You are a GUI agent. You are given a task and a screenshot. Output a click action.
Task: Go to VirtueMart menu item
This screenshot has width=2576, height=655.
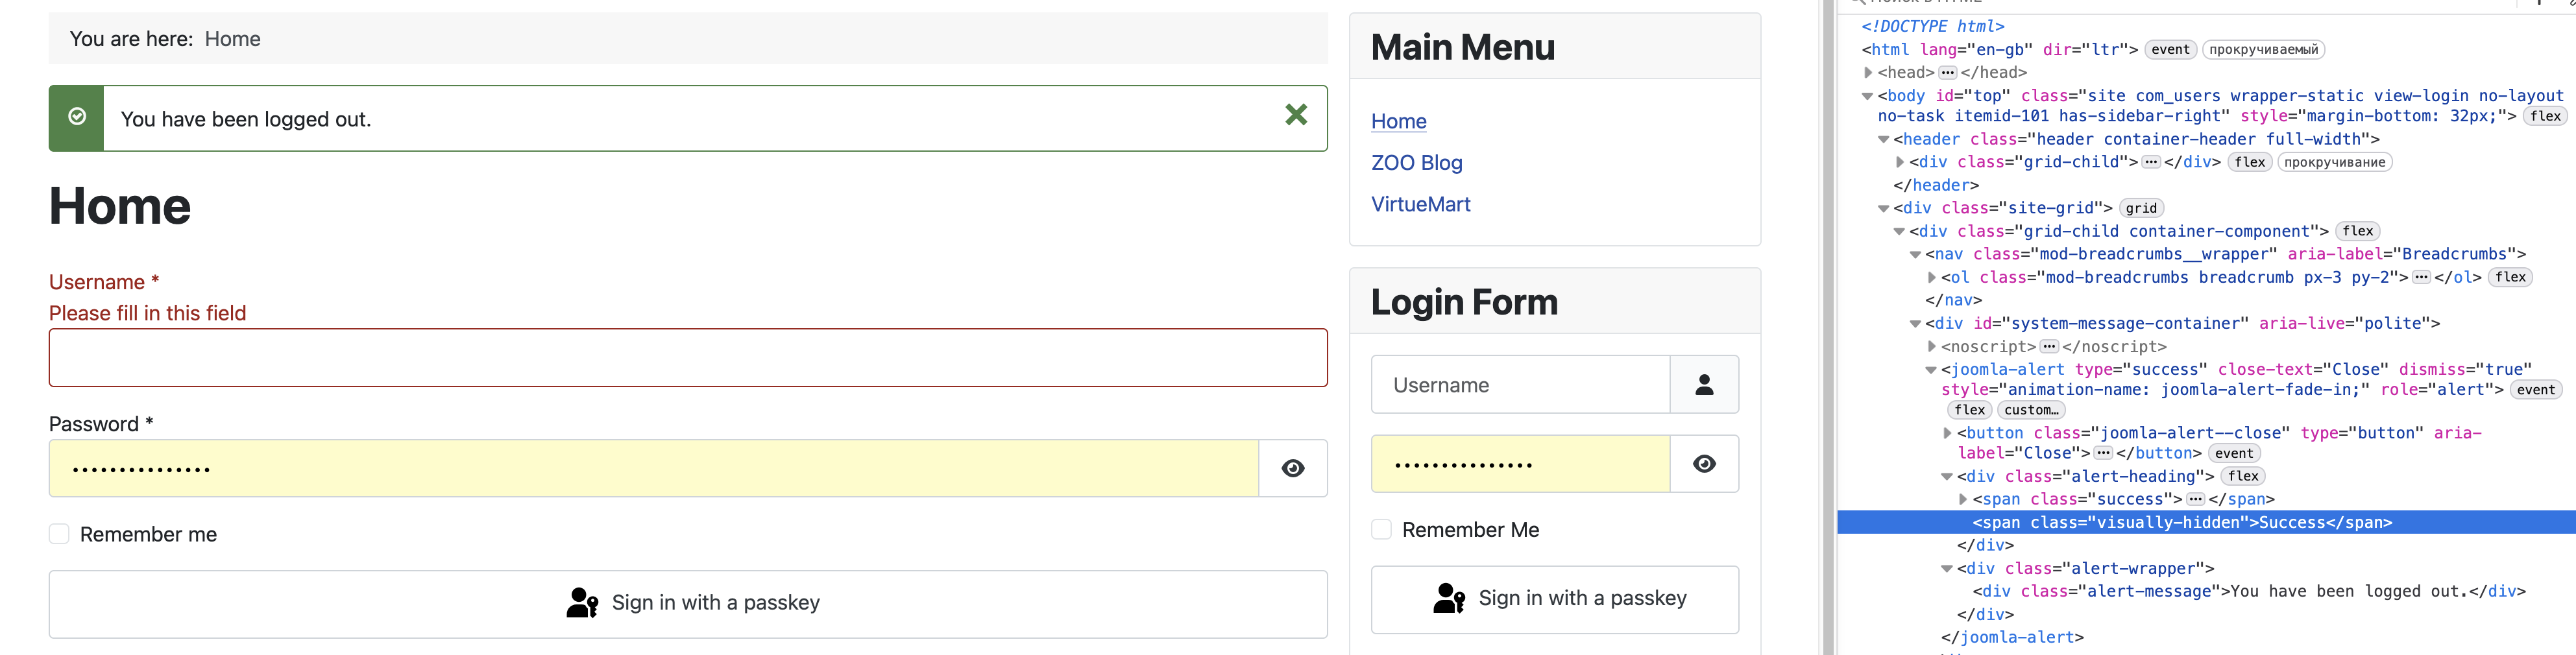point(1420,204)
